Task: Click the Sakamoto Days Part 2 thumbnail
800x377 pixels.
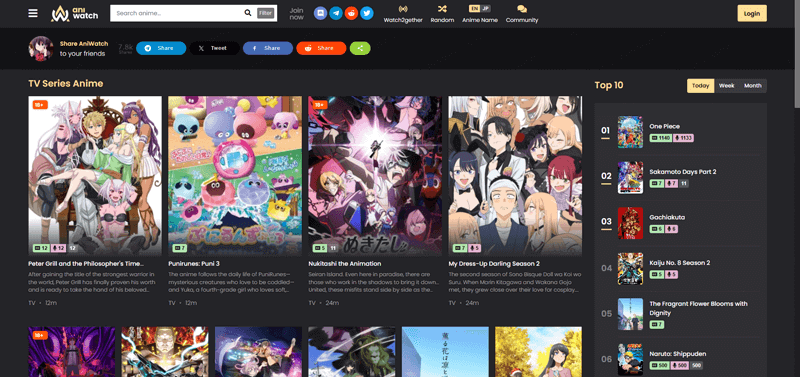Action: pos(630,178)
